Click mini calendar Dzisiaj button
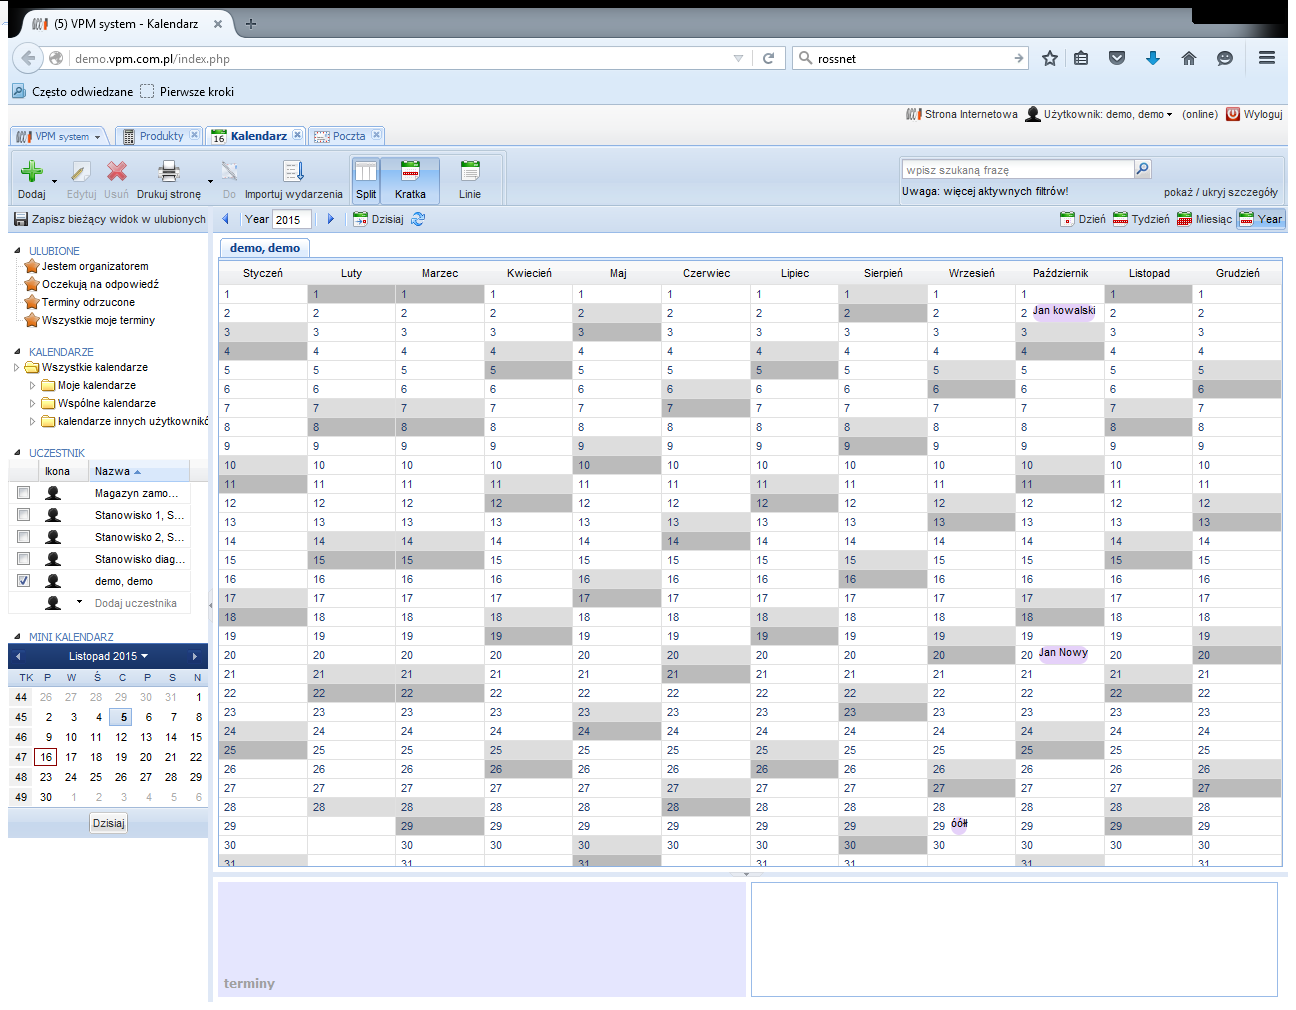The image size is (1296, 1010). coord(108,823)
